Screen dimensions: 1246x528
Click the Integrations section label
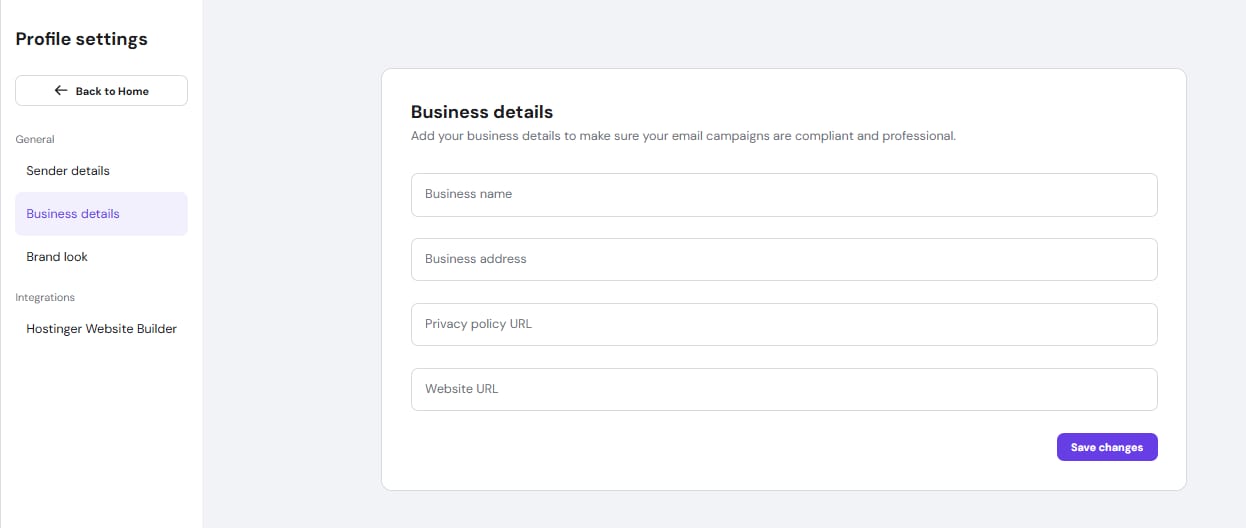tap(45, 297)
